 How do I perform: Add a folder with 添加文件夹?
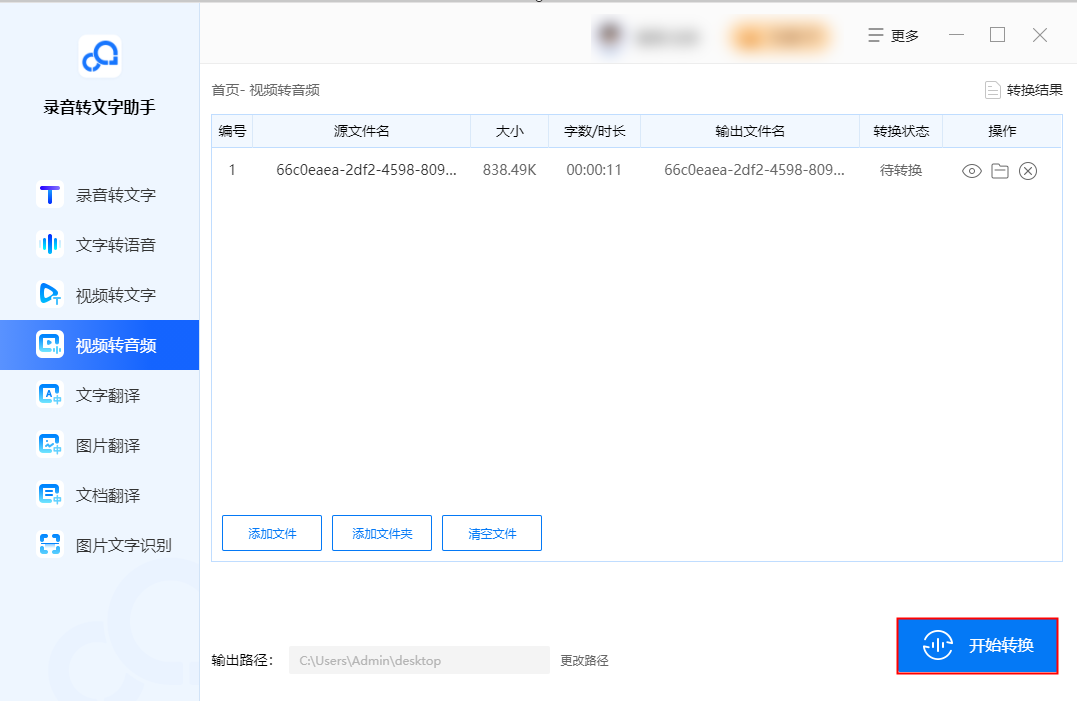click(381, 532)
